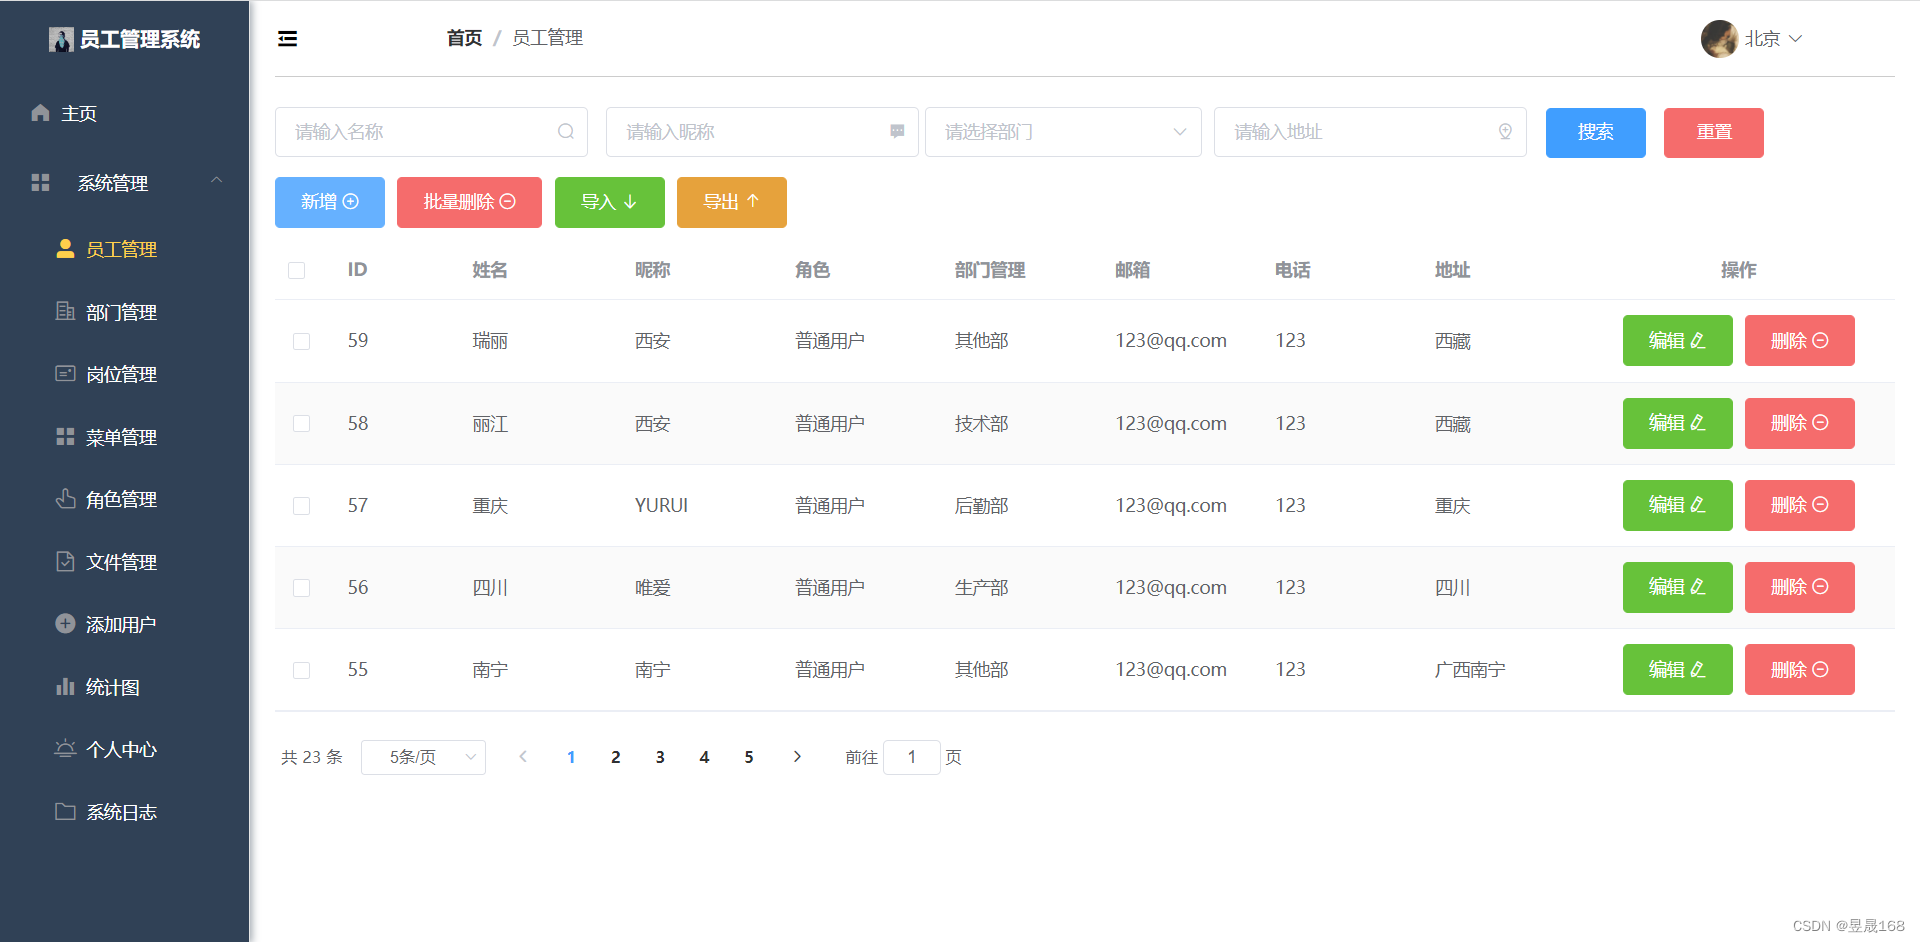Click the building icon beside 部门管理
The height and width of the screenshot is (942, 1920).
coord(65,311)
